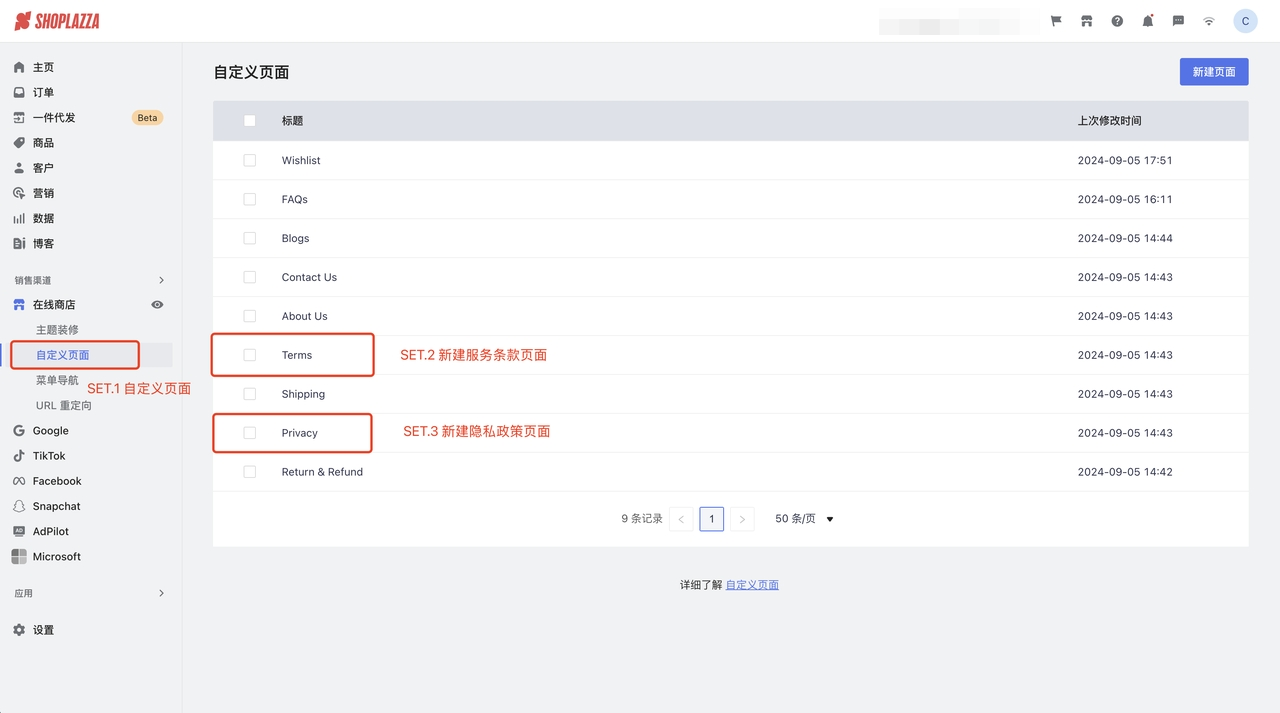Click the wifi status icon

point(1209,21)
